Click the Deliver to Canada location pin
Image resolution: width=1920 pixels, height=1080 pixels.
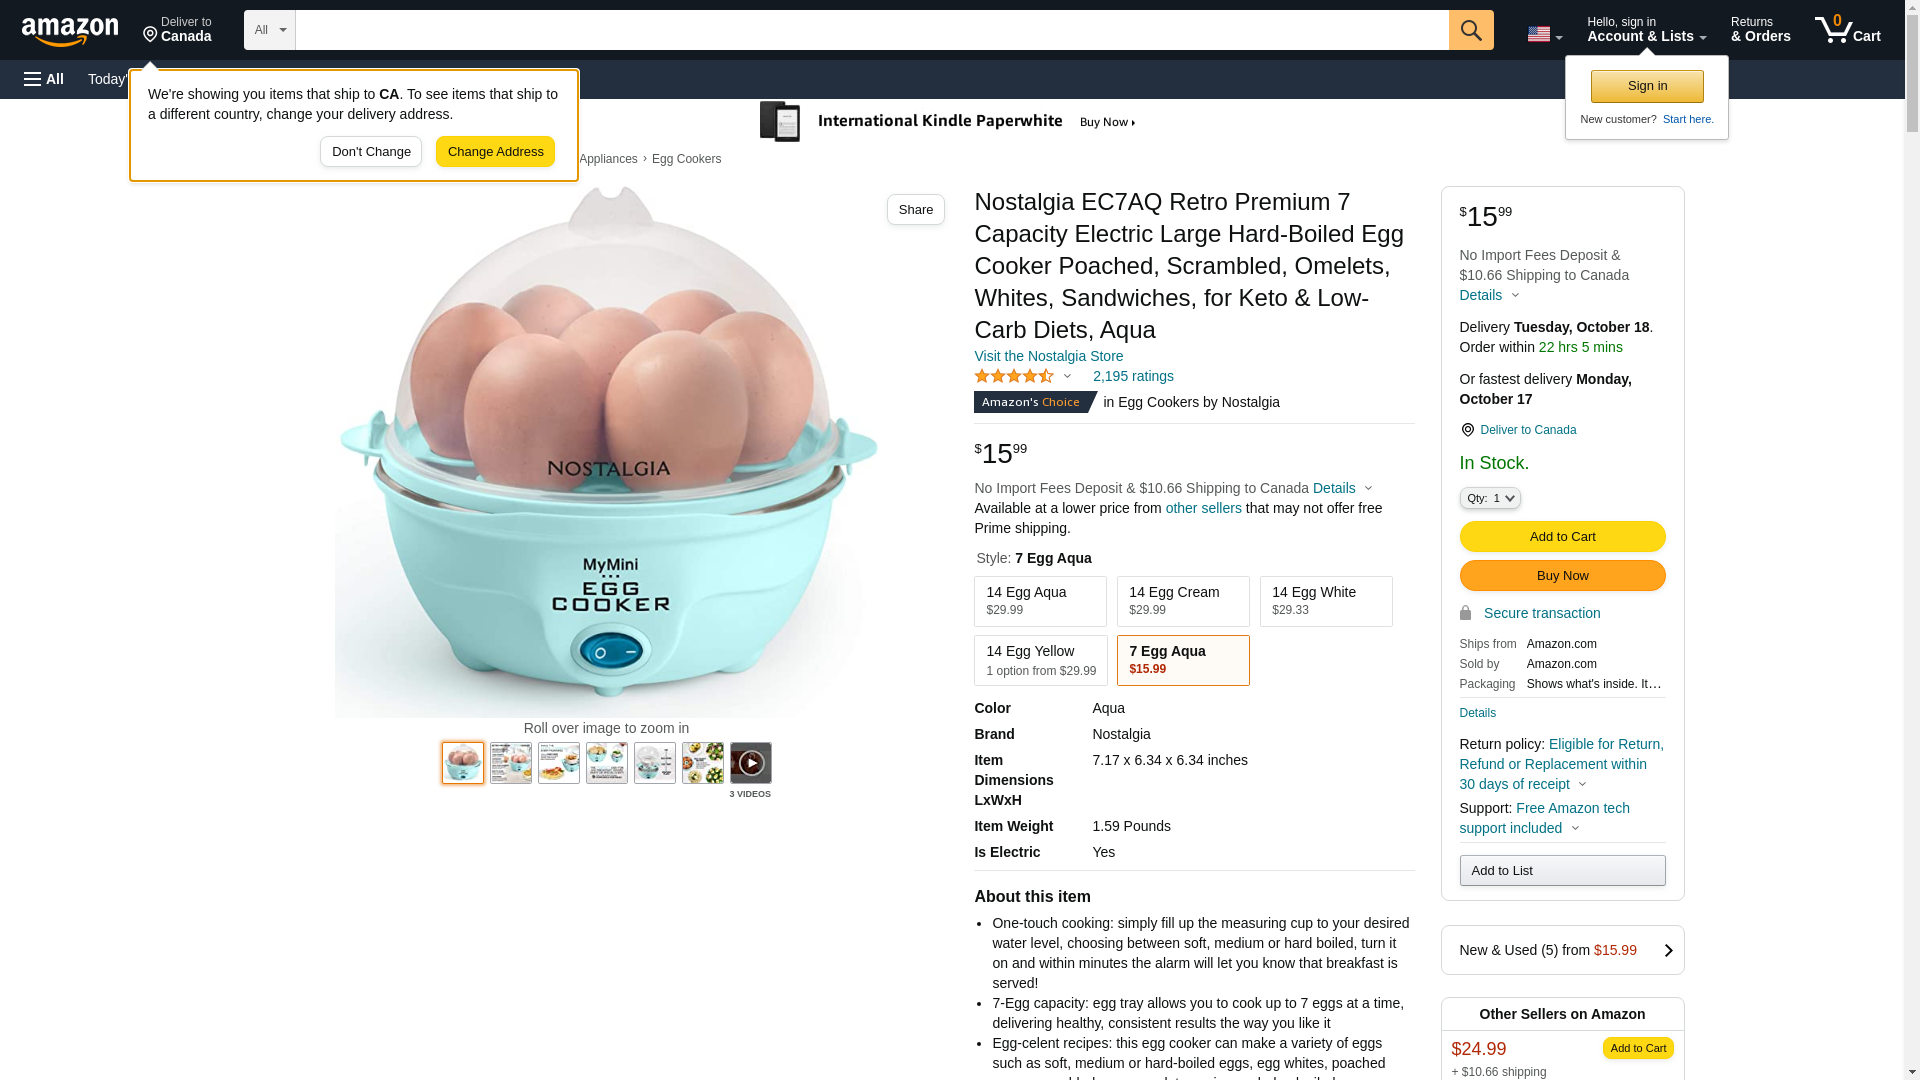[1467, 430]
